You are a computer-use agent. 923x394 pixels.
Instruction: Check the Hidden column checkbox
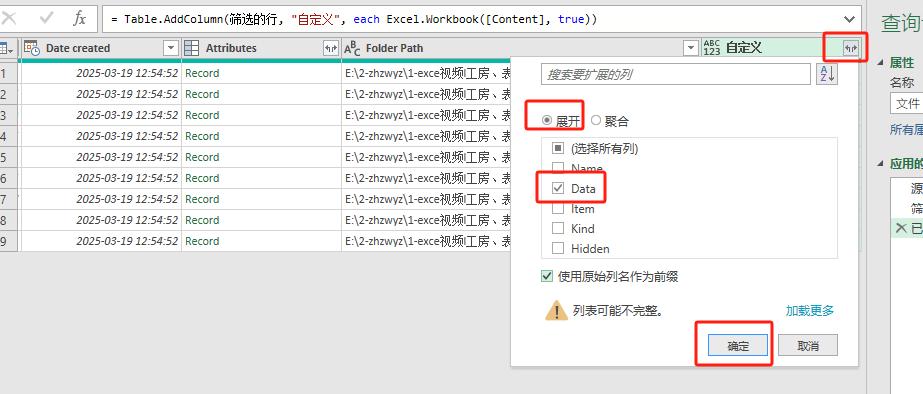tap(558, 249)
